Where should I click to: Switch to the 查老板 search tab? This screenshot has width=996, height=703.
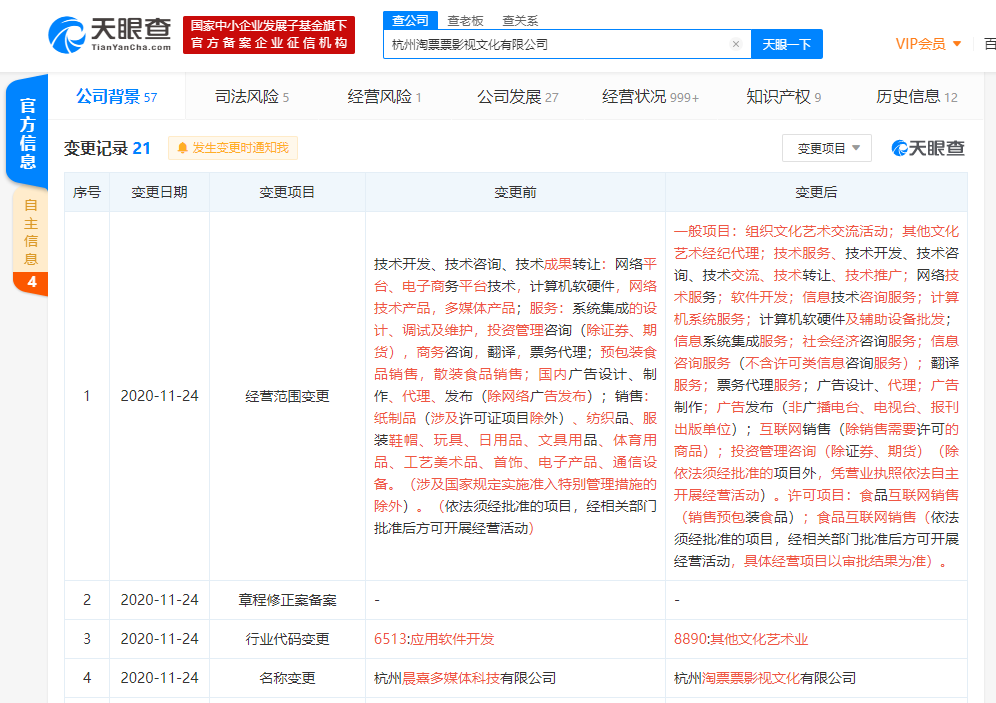tap(465, 20)
